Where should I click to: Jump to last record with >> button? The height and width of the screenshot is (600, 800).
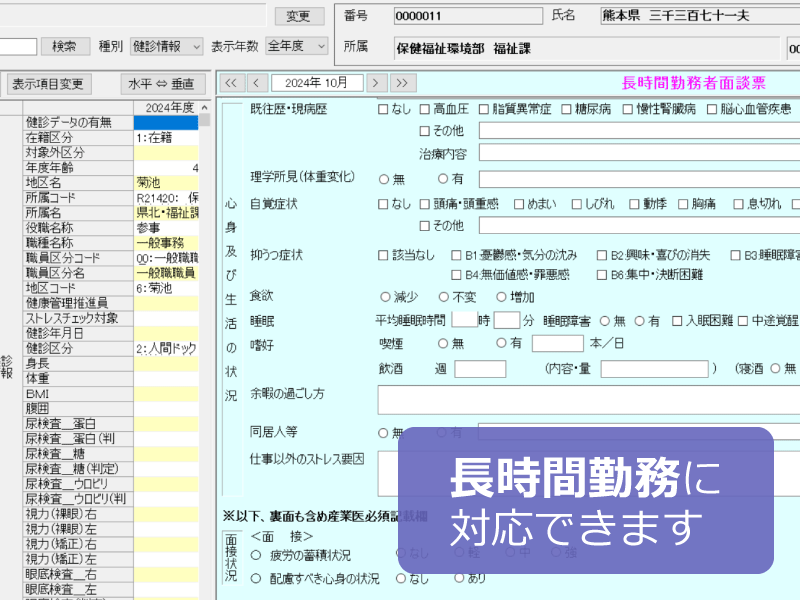pos(402,83)
